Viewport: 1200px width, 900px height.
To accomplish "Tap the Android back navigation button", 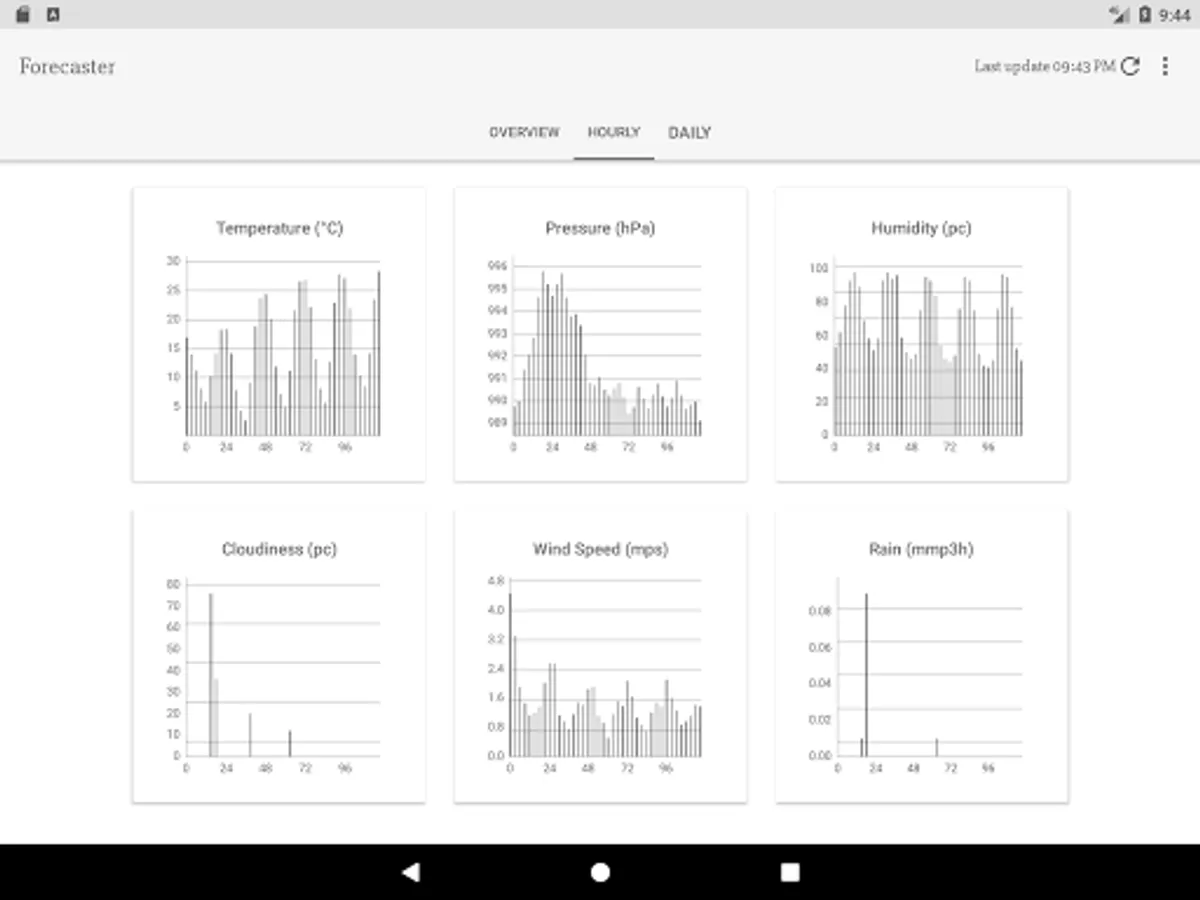I will (410, 872).
